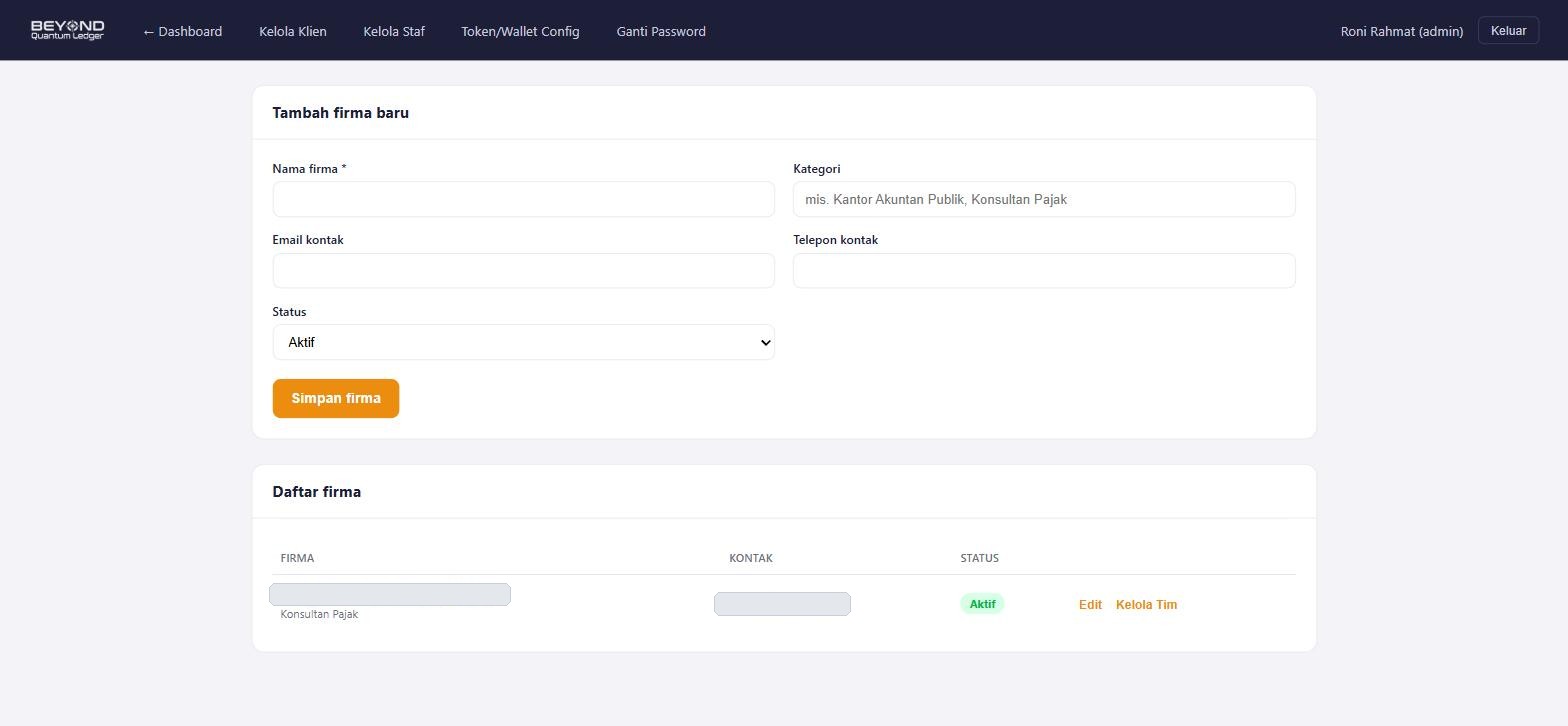Click the Tambah firma baru heading
This screenshot has height=726, width=1568.
tap(340, 113)
